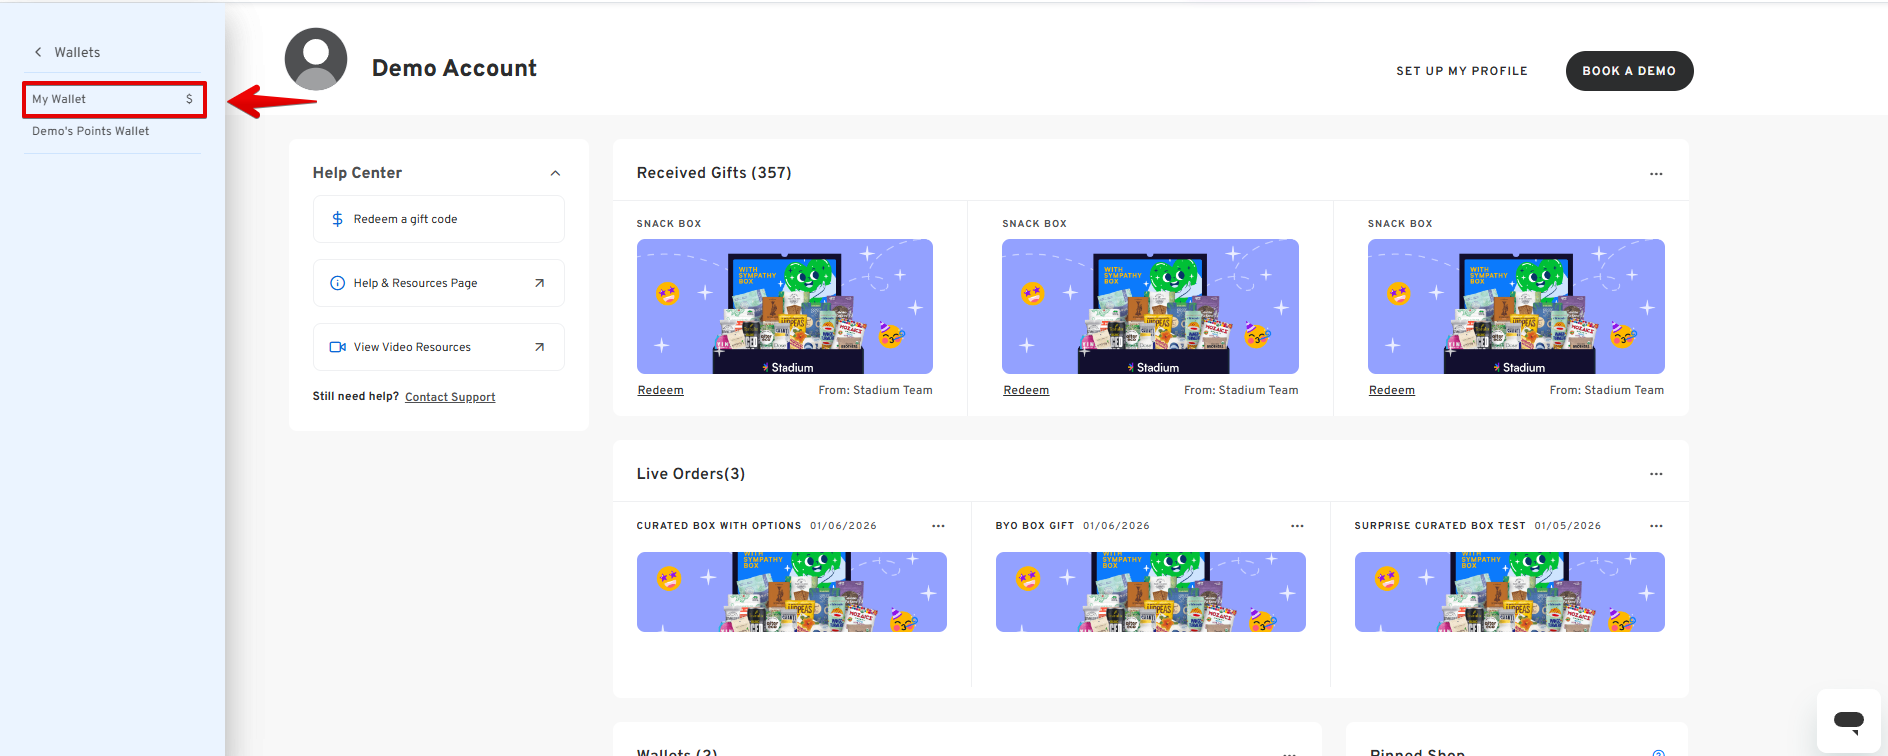Click Set Up My Profile

pyautogui.click(x=1461, y=71)
